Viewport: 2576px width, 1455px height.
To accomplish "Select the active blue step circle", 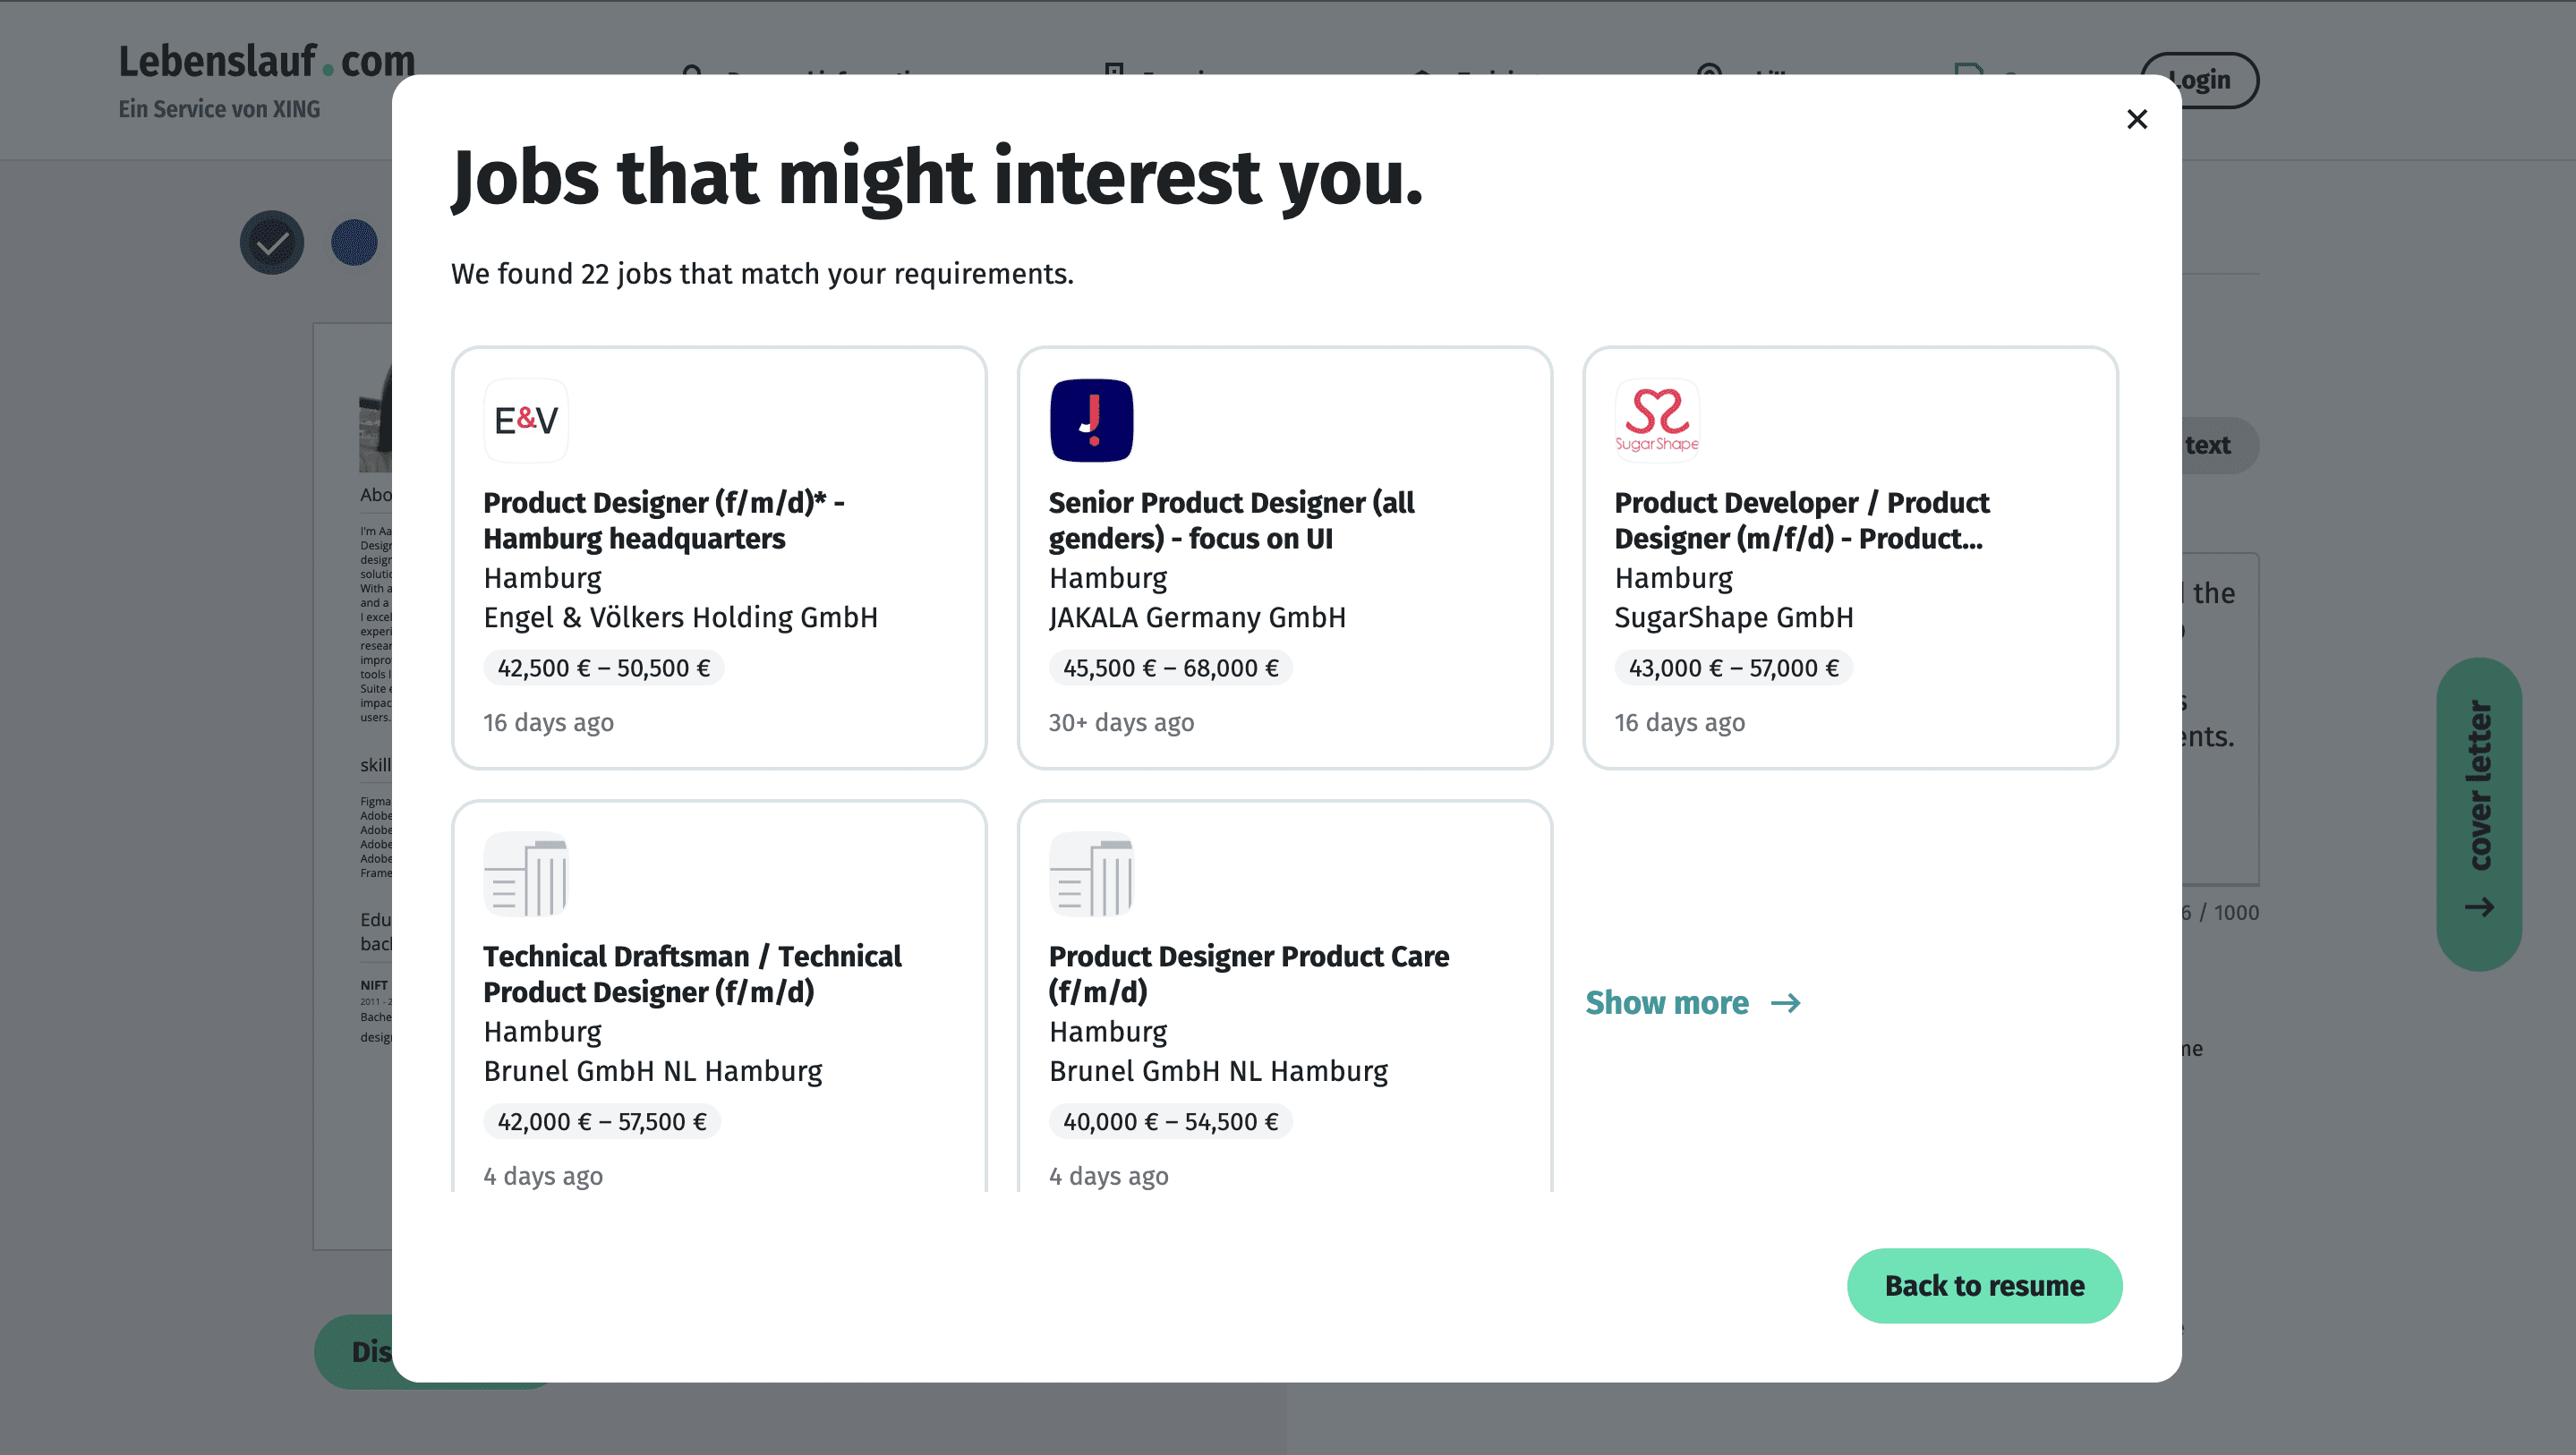I will 352,242.
